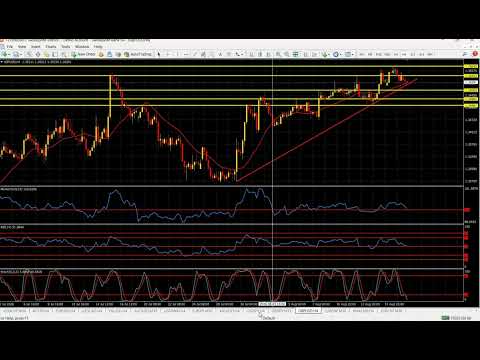480x360 pixels.
Task: Click the connection status indicator in status bar
Action: [456, 318]
